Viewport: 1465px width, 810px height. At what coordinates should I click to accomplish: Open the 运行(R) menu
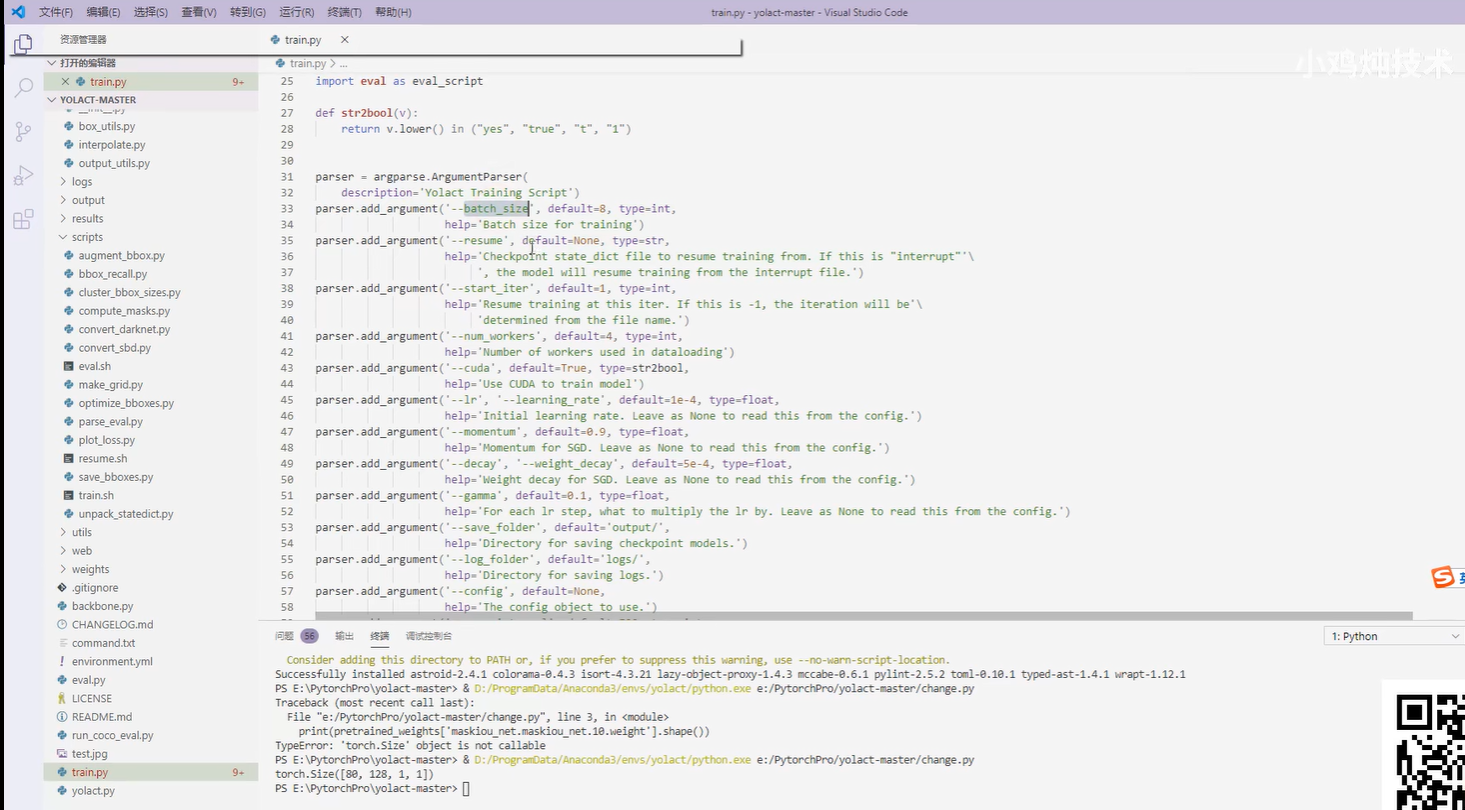[296, 12]
